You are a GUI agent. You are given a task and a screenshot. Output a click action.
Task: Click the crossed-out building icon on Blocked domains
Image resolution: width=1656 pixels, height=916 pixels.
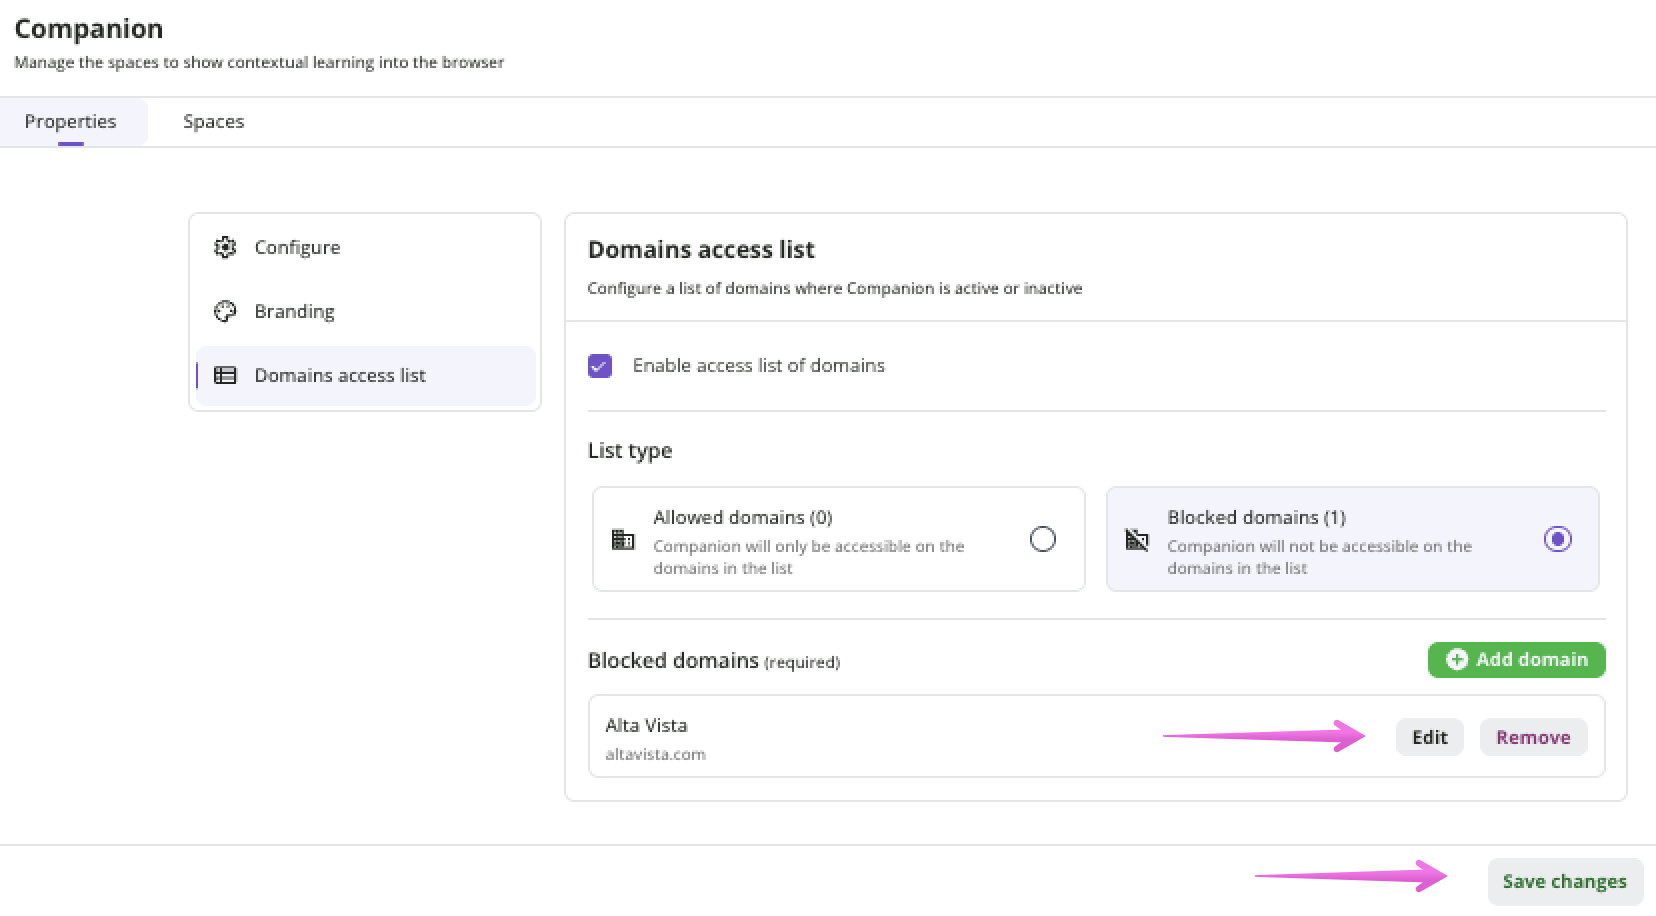pos(1137,540)
